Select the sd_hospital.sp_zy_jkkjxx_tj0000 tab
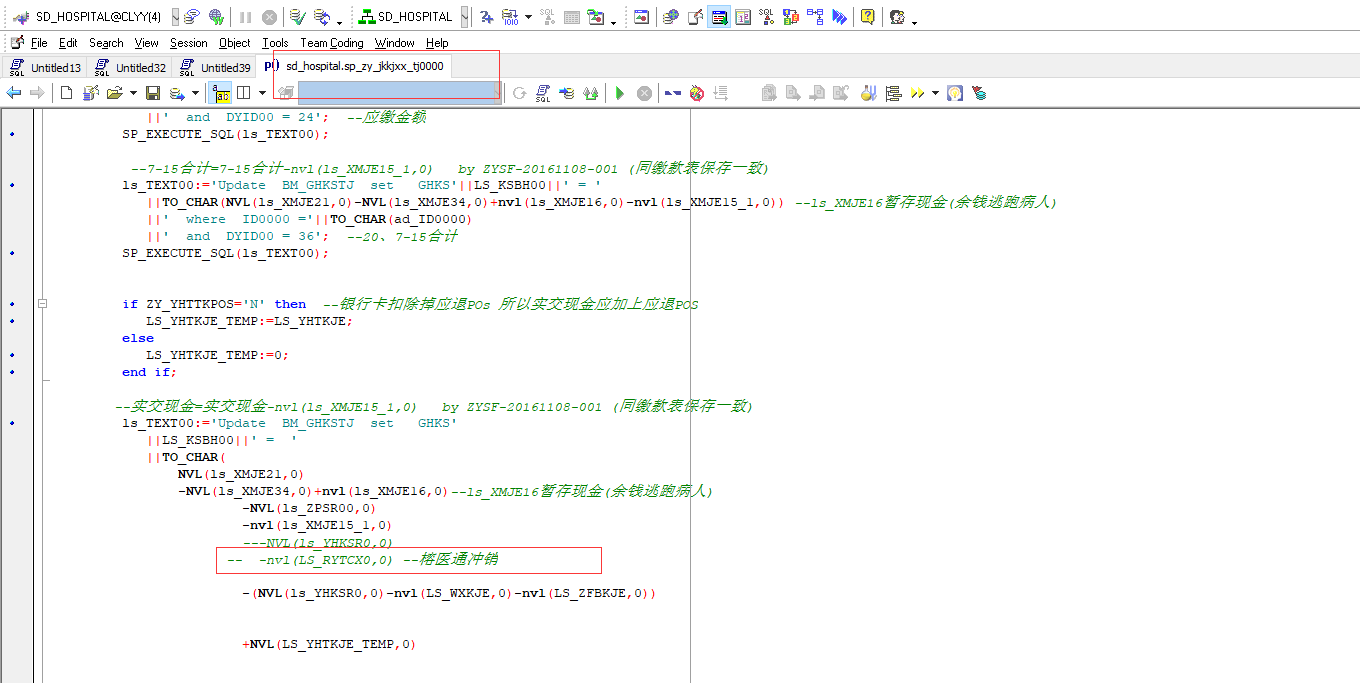Image resolution: width=1360 pixels, height=683 pixels. [354, 66]
